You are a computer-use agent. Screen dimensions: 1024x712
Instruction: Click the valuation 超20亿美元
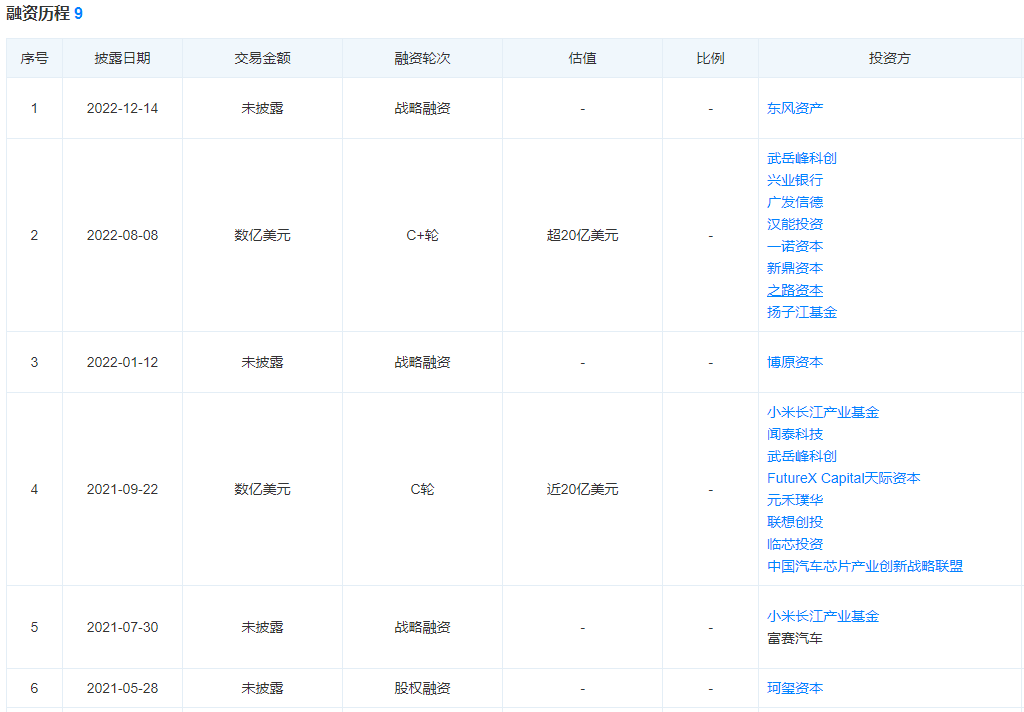click(x=583, y=235)
